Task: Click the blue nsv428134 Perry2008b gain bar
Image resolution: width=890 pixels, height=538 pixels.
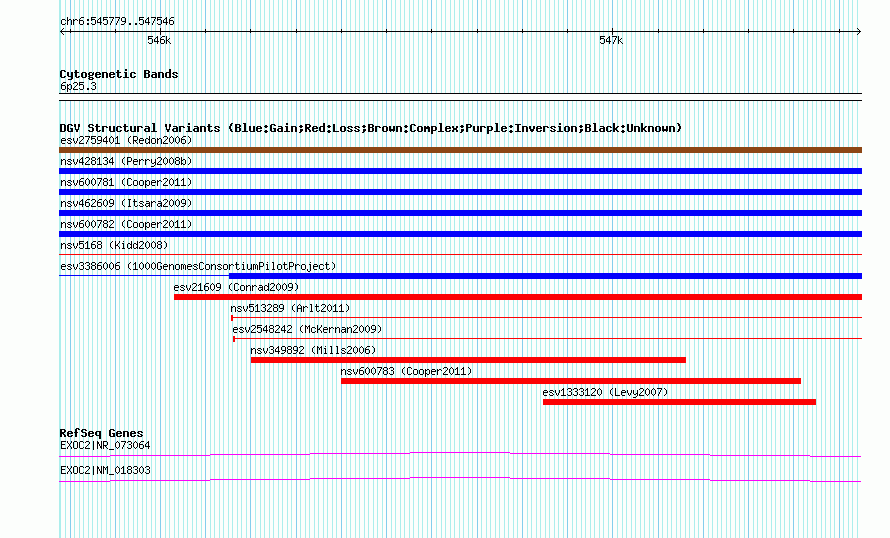Action: tap(460, 171)
